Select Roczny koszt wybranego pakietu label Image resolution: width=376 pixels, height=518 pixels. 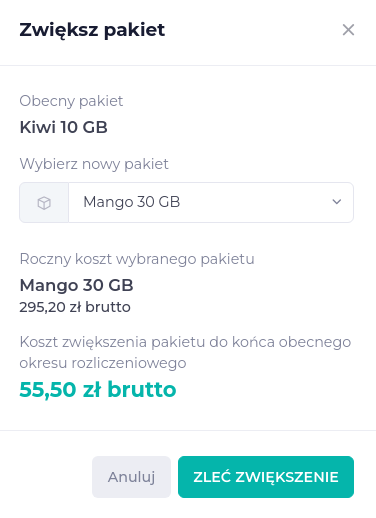[x=137, y=259]
